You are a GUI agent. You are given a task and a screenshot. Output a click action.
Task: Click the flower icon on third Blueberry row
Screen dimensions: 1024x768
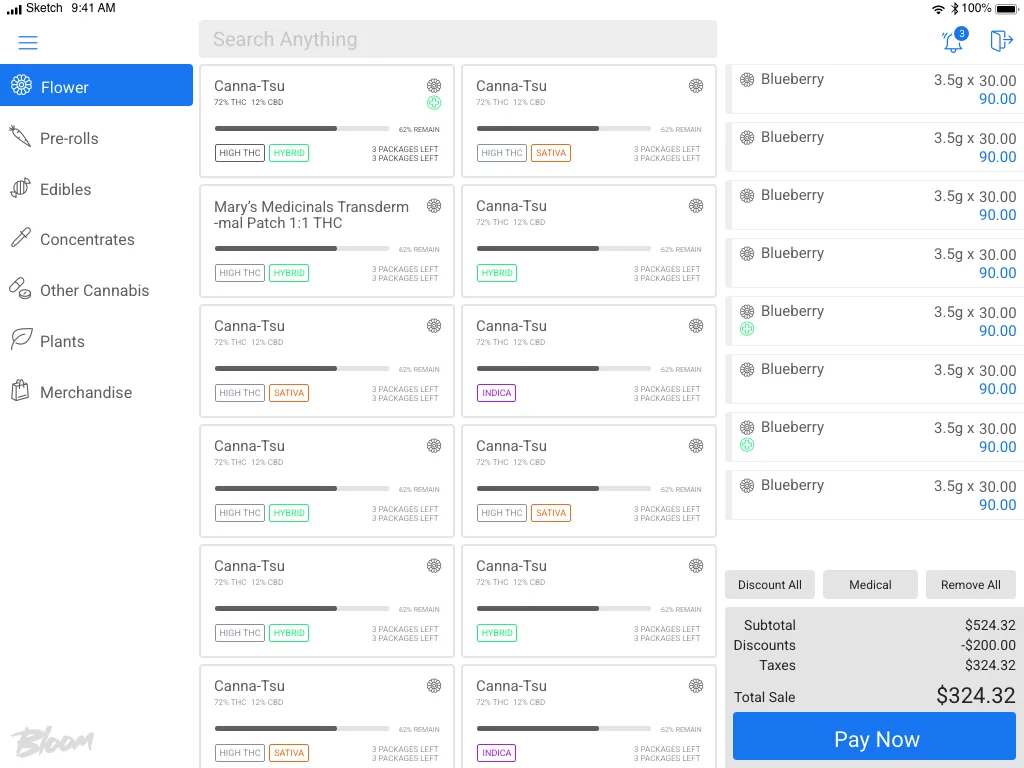click(747, 195)
